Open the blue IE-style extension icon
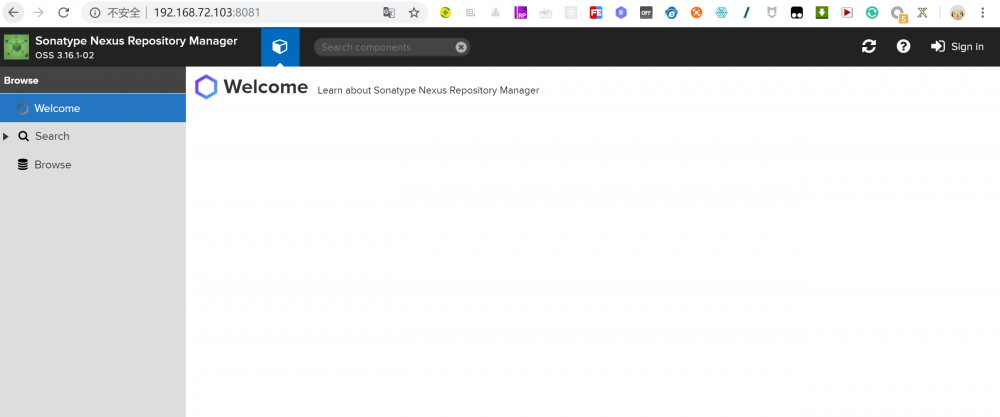 pyautogui.click(x=672, y=12)
